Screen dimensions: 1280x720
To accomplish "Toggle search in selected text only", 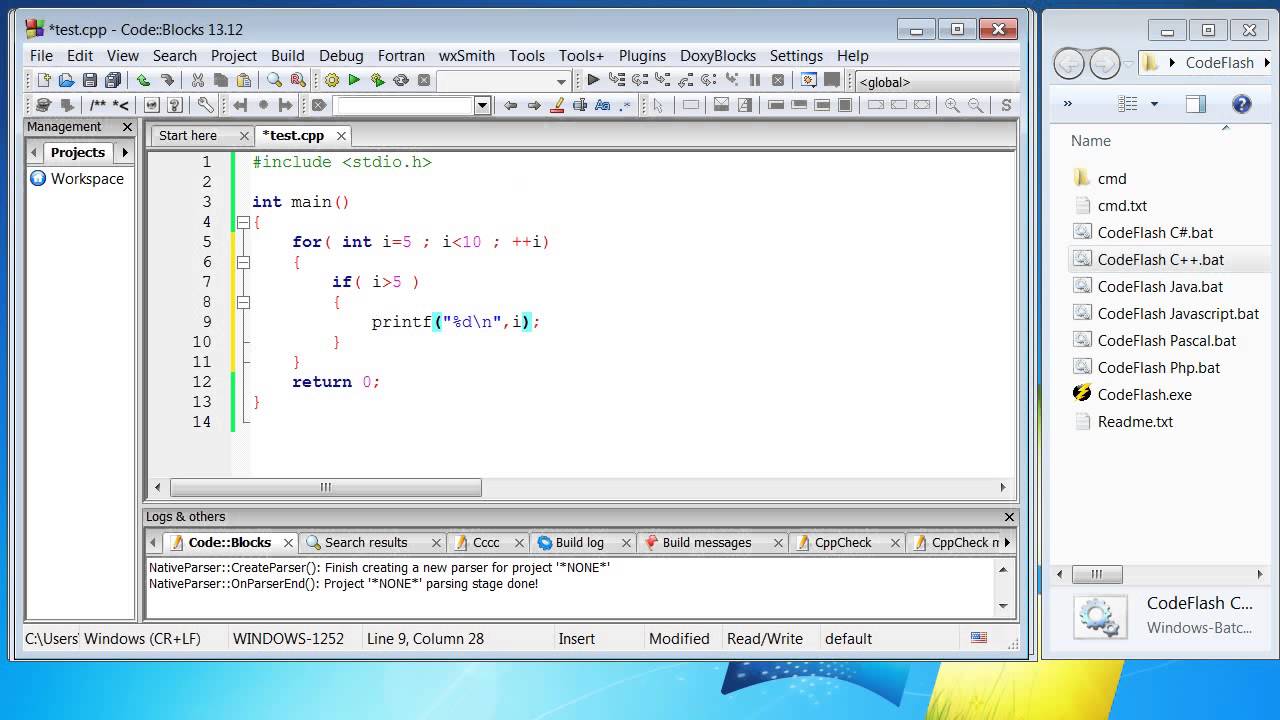I will click(x=580, y=105).
